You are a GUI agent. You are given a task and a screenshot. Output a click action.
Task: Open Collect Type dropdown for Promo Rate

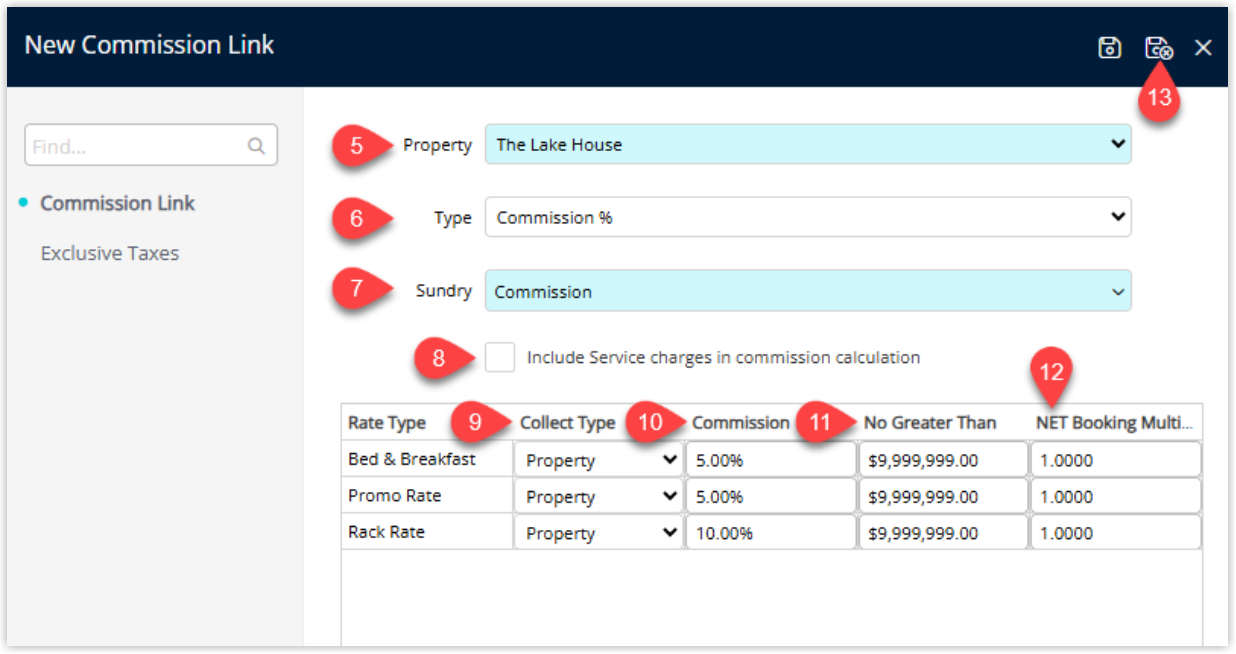tap(599, 496)
